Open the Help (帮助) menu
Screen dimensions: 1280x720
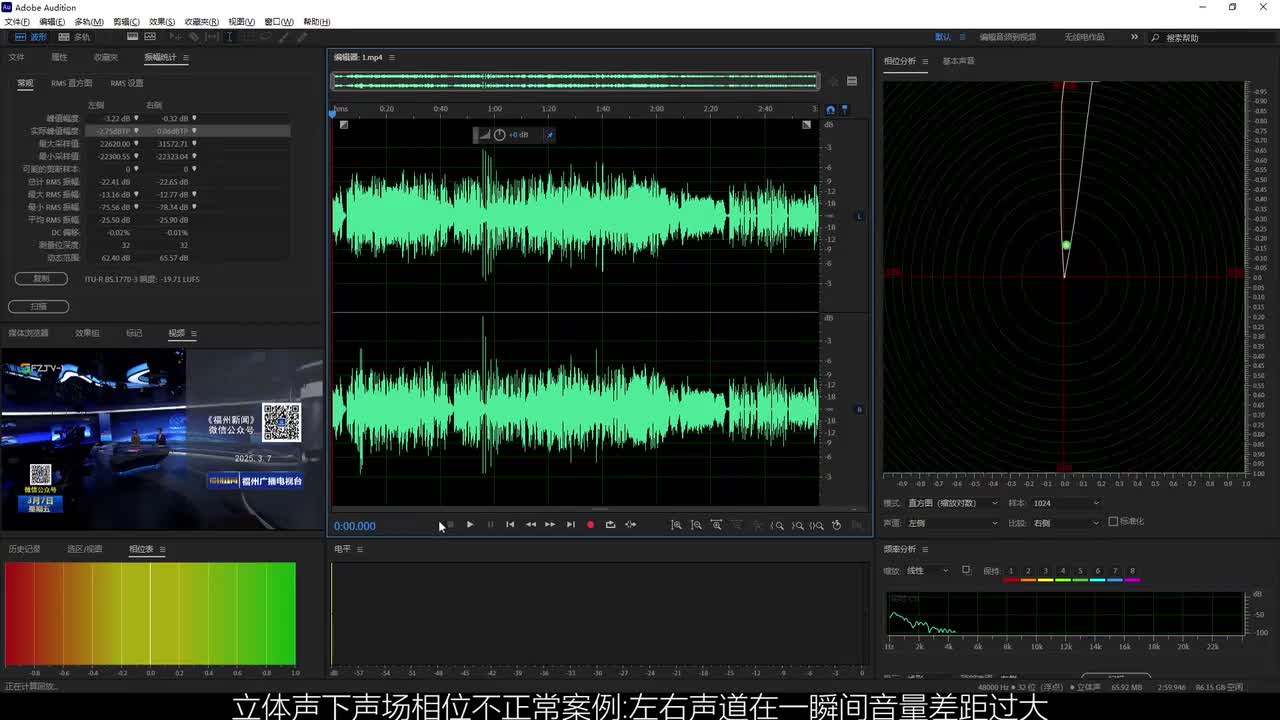pos(316,21)
